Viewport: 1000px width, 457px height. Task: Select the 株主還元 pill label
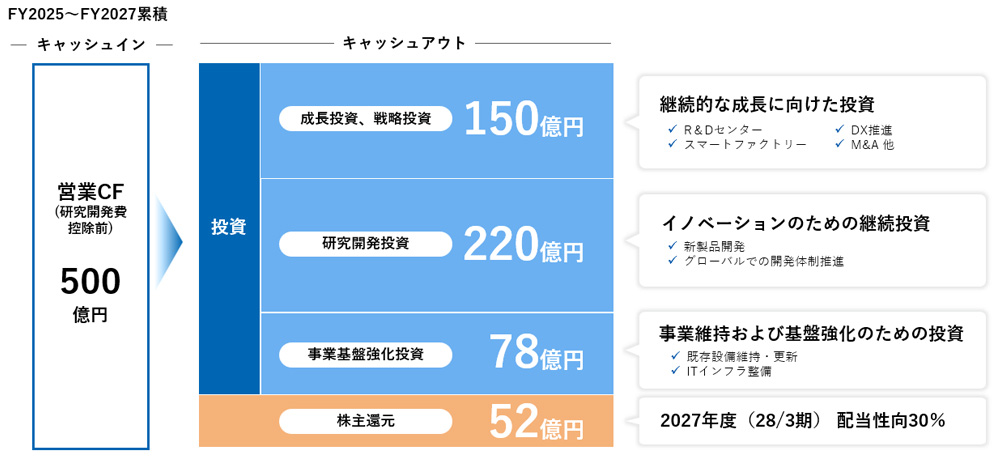click(x=365, y=421)
